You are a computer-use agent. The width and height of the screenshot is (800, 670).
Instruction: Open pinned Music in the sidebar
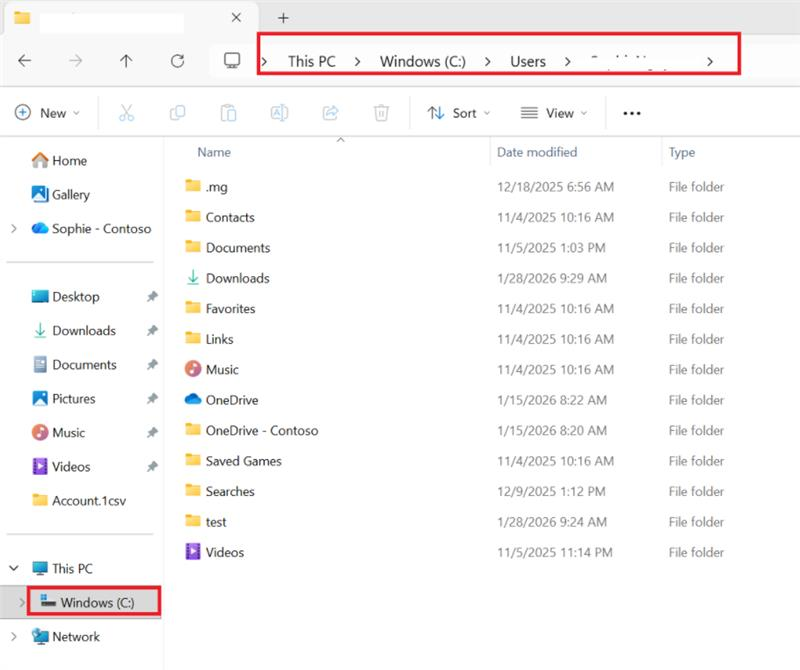(58, 433)
